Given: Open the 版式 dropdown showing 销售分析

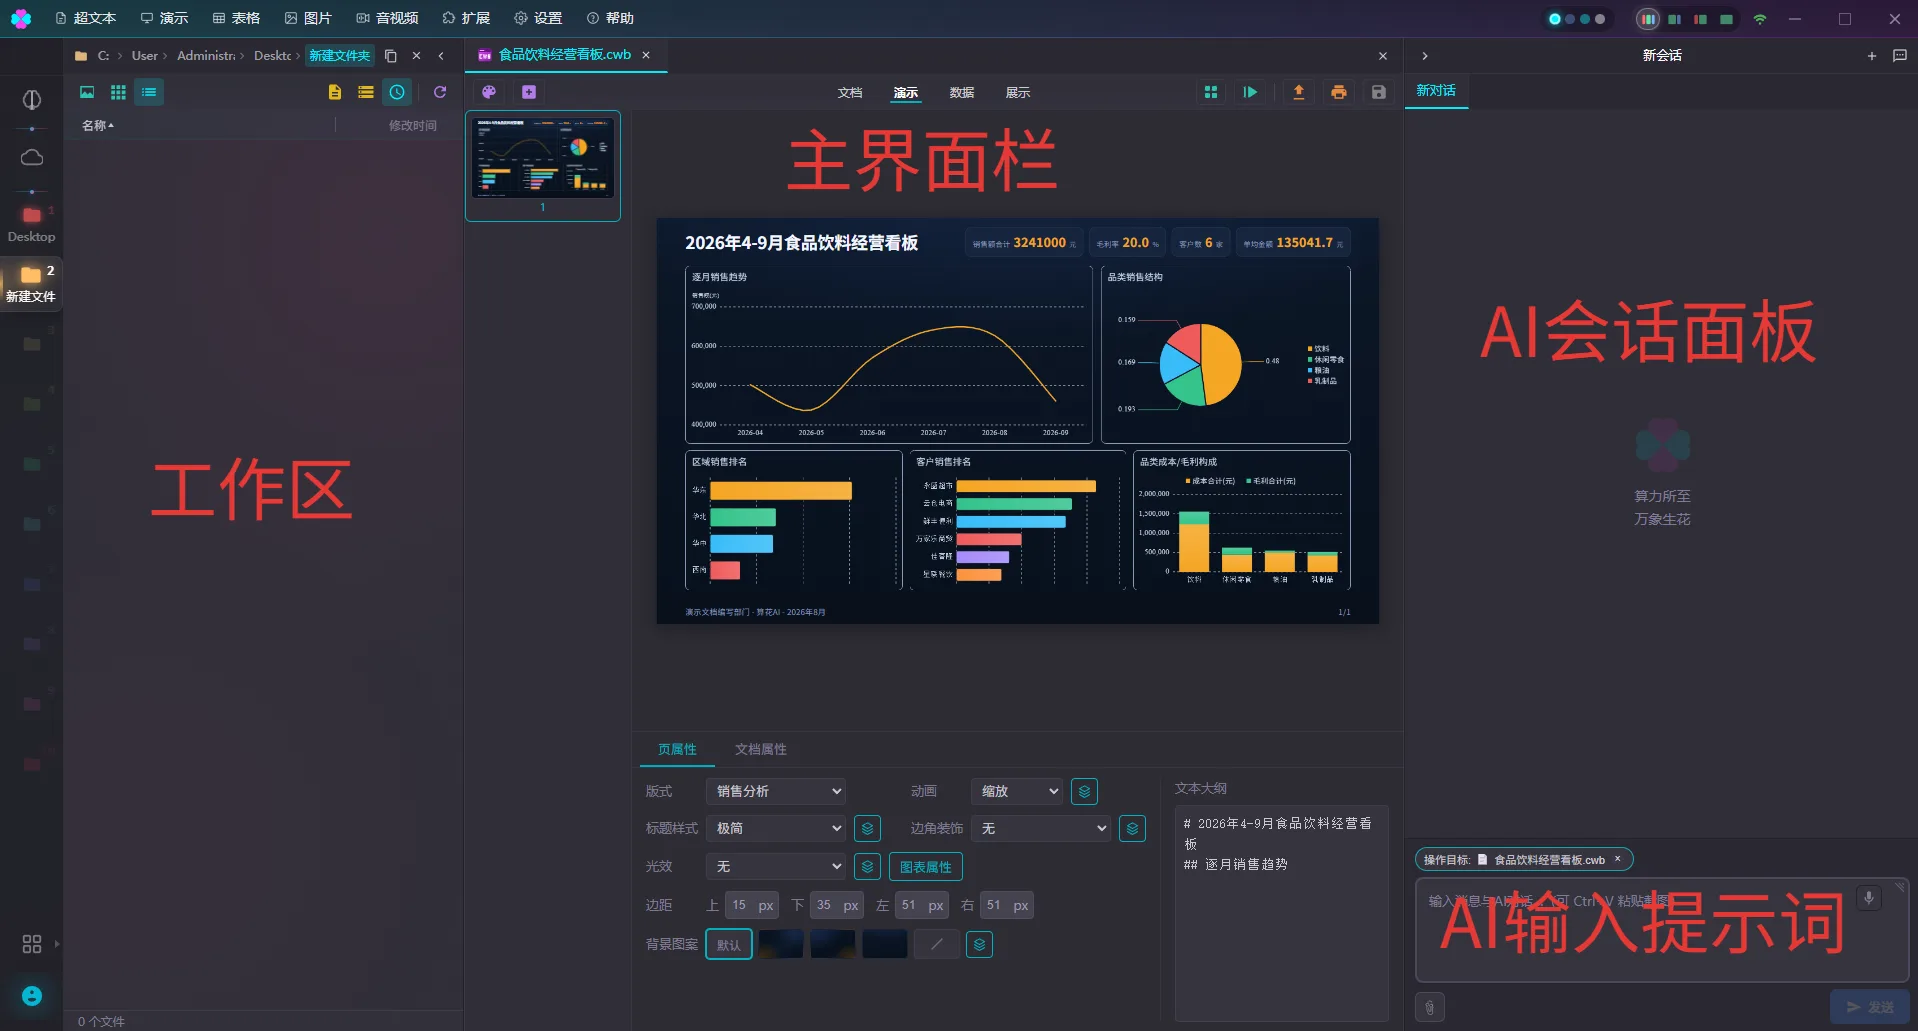Looking at the screenshot, I should pos(776,791).
